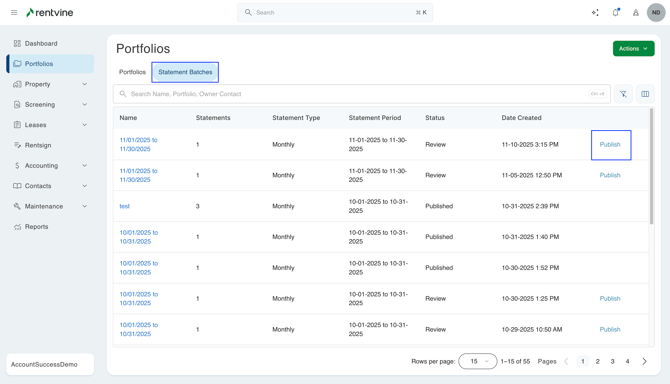This screenshot has height=384, width=670.
Task: Open the notifications bell
Action: pyautogui.click(x=616, y=12)
